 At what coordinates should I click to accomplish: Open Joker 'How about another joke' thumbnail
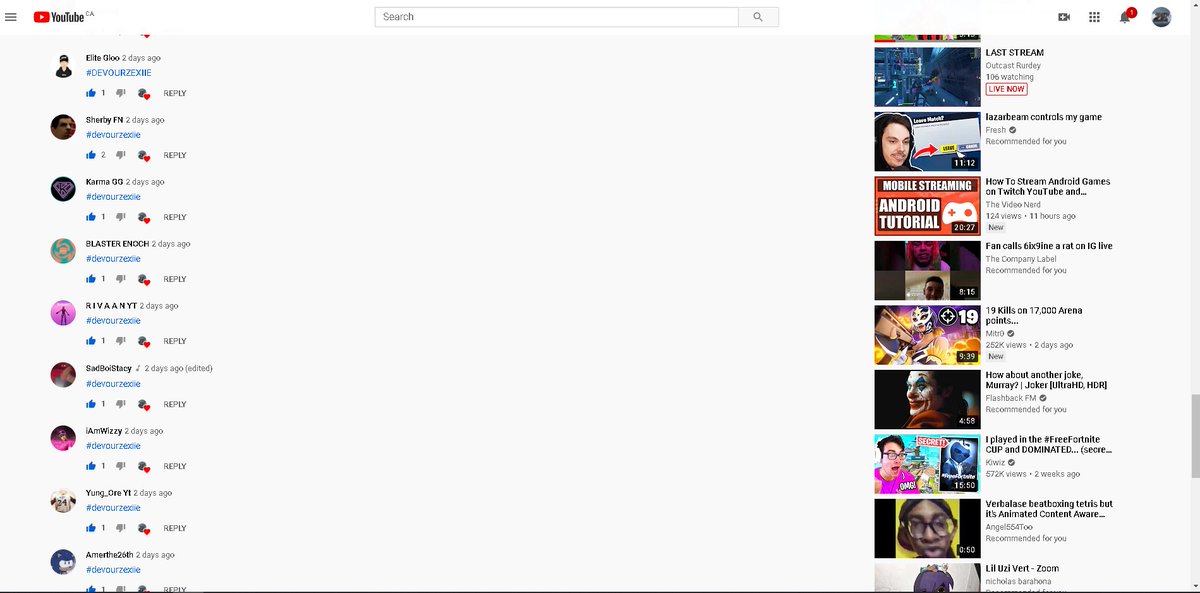(926, 400)
